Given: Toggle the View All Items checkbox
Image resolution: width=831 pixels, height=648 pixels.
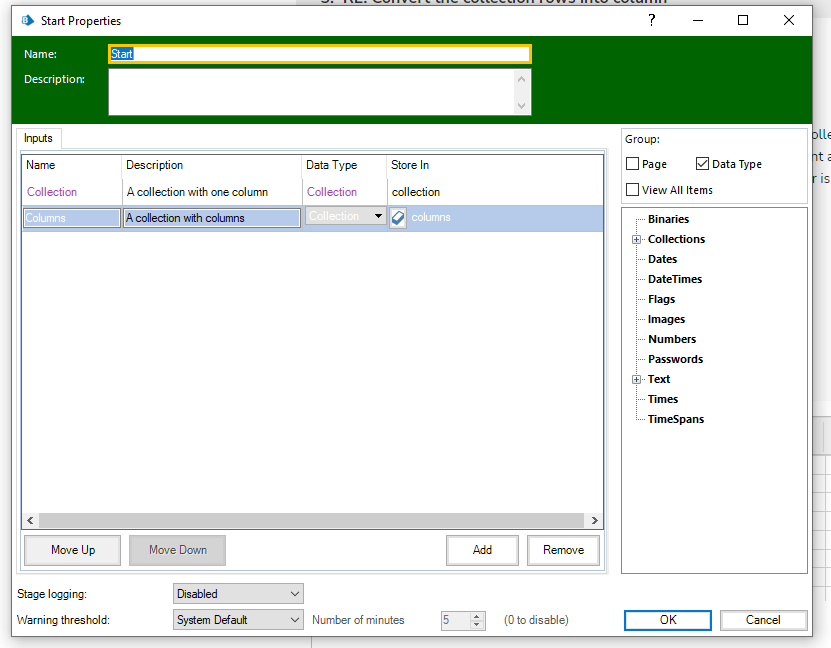Looking at the screenshot, I should 632,190.
